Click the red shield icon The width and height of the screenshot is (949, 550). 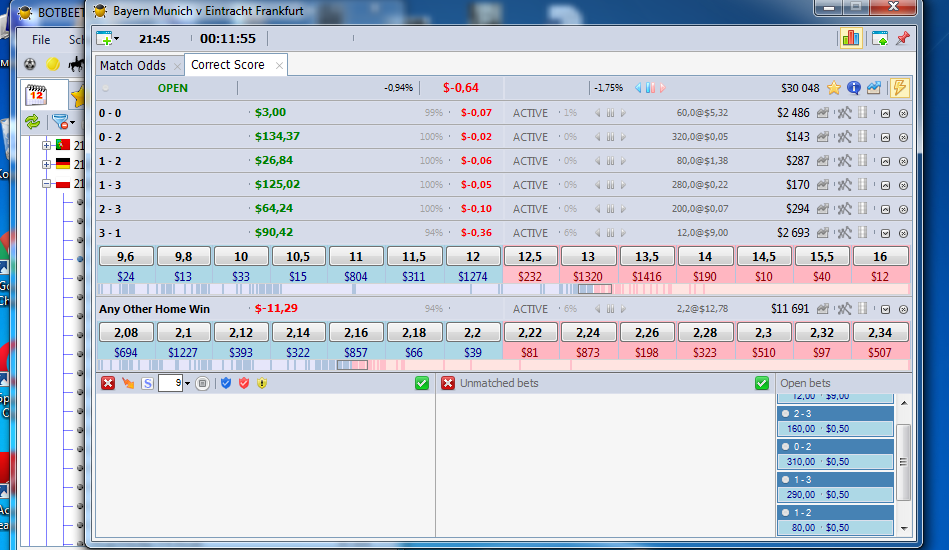[x=244, y=383]
